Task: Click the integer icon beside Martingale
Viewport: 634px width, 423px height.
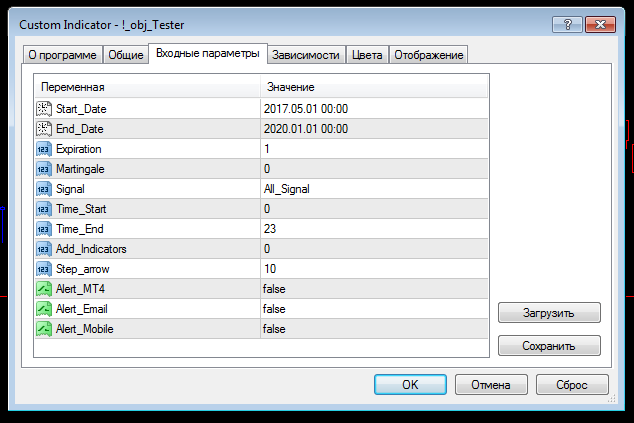Action: click(x=44, y=169)
